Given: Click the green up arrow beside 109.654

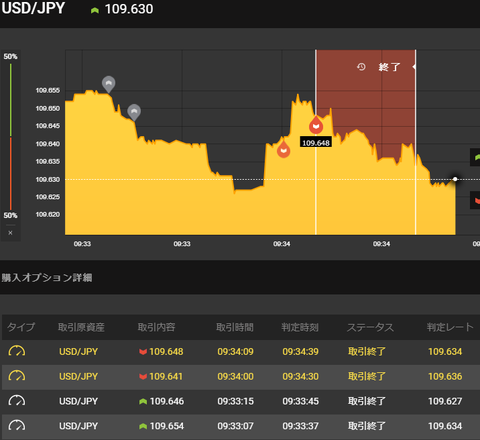Looking at the screenshot, I should (x=143, y=426).
